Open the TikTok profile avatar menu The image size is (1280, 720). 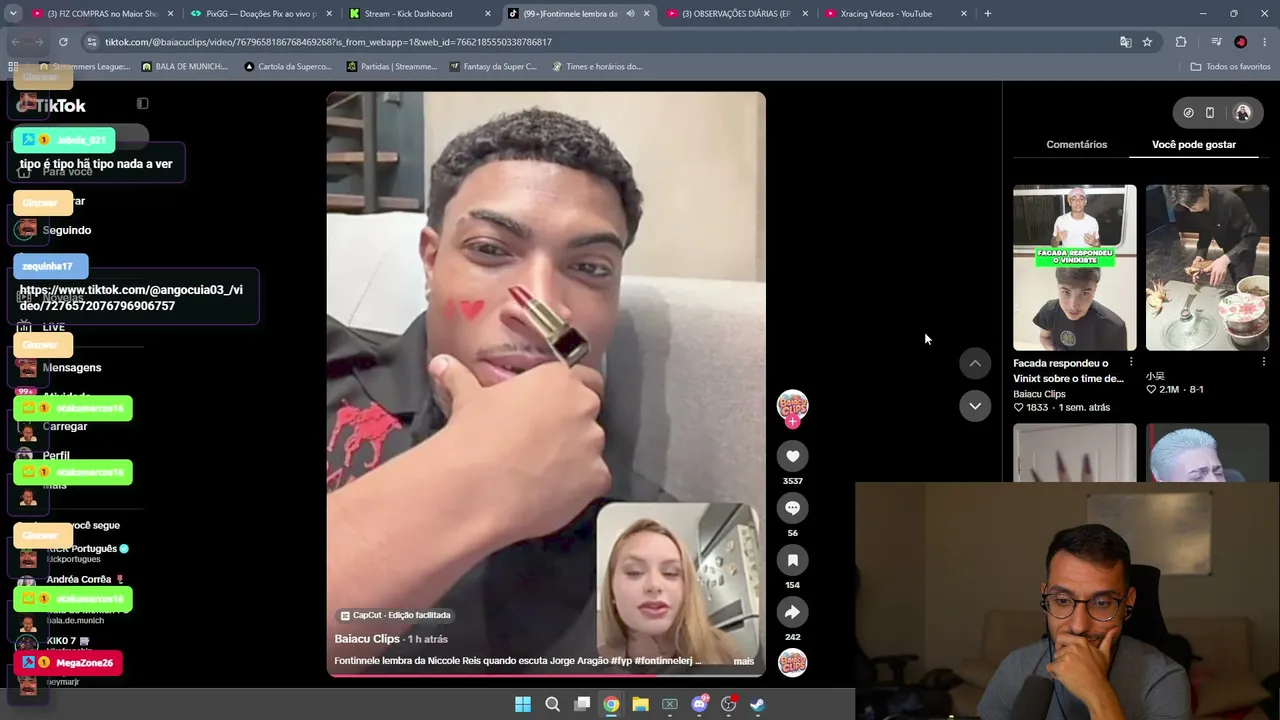coord(1243,113)
